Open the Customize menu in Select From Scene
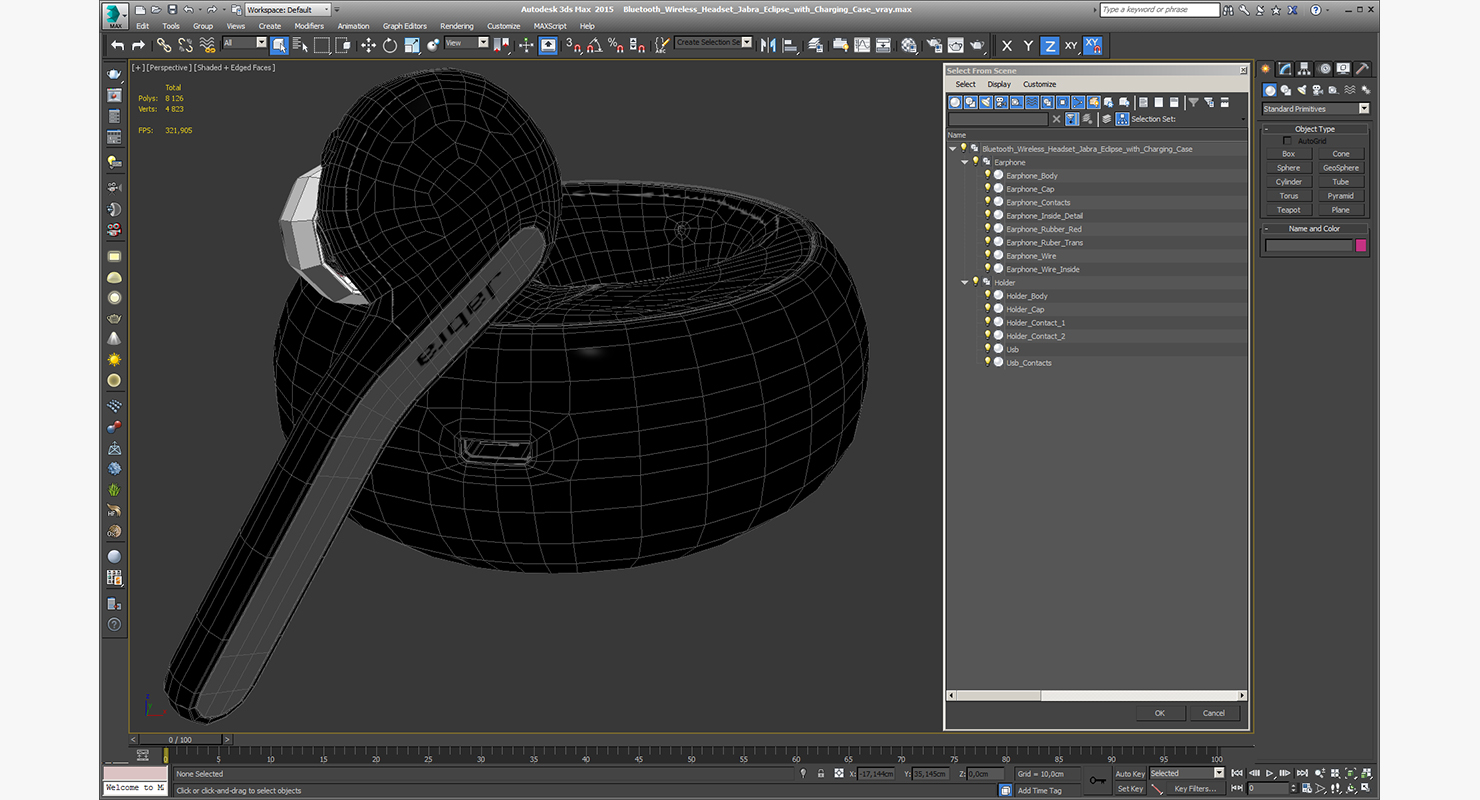The image size is (1480, 800). point(1039,84)
